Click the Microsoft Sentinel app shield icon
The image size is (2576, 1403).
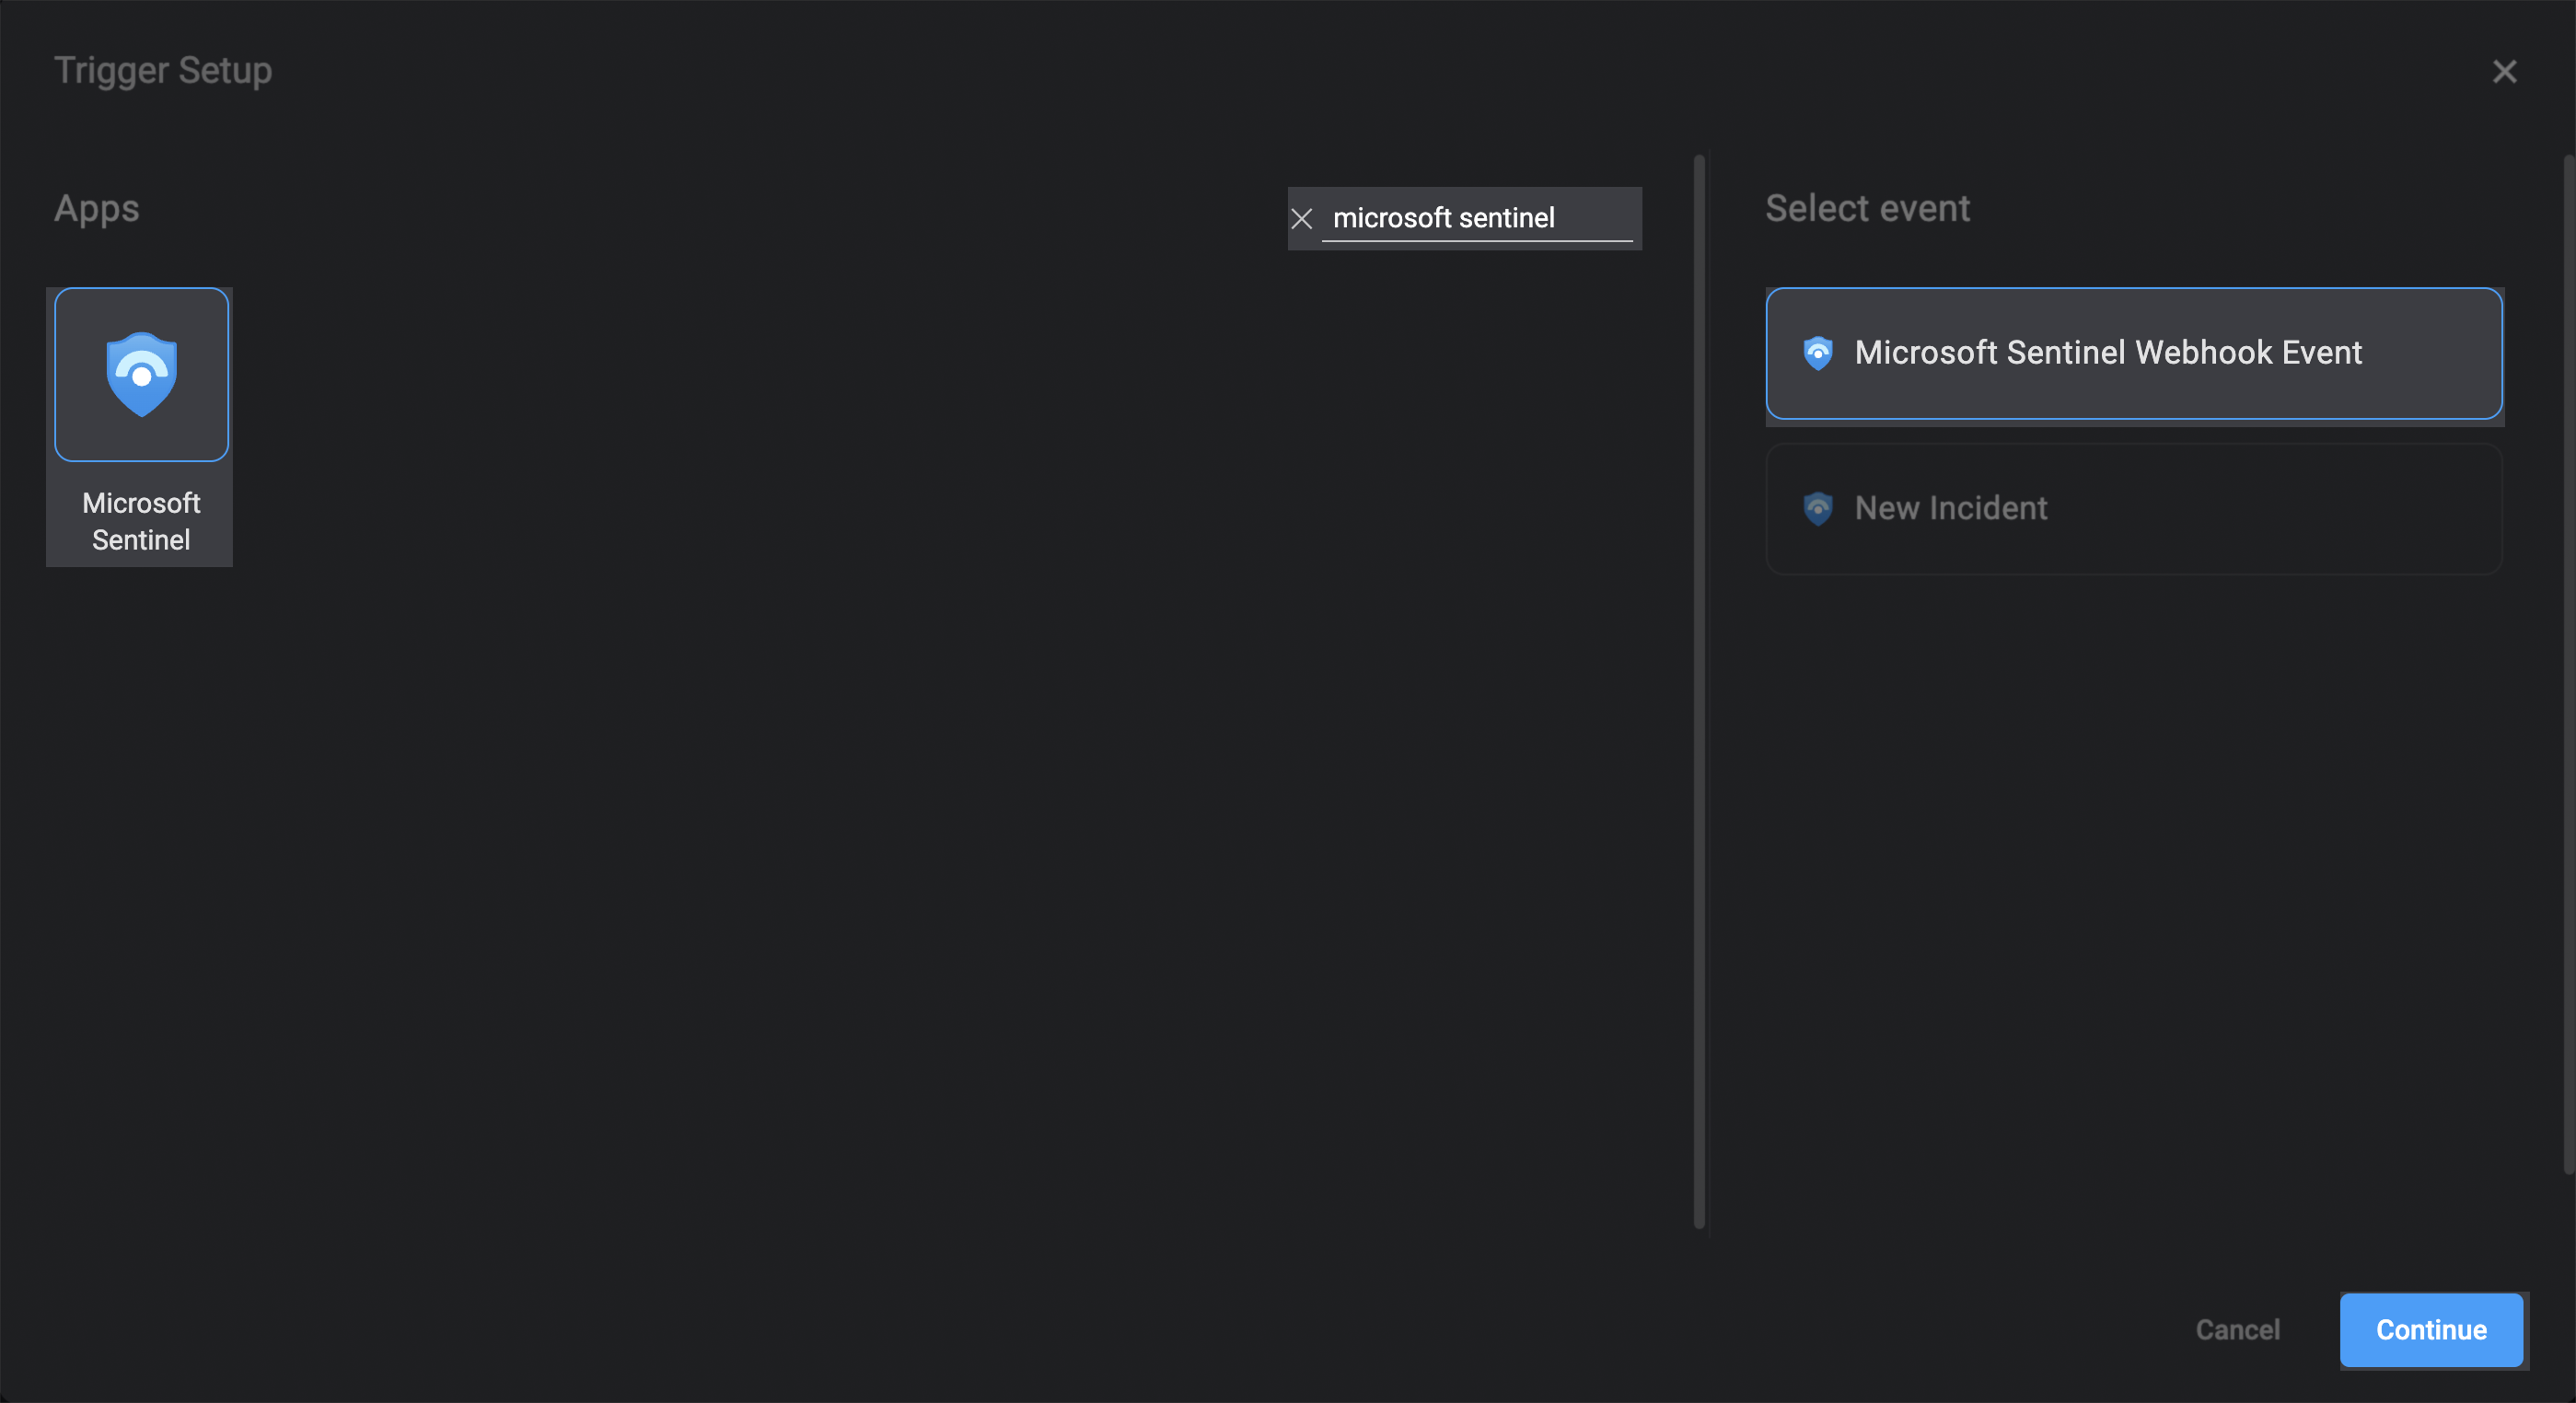pyautogui.click(x=141, y=374)
